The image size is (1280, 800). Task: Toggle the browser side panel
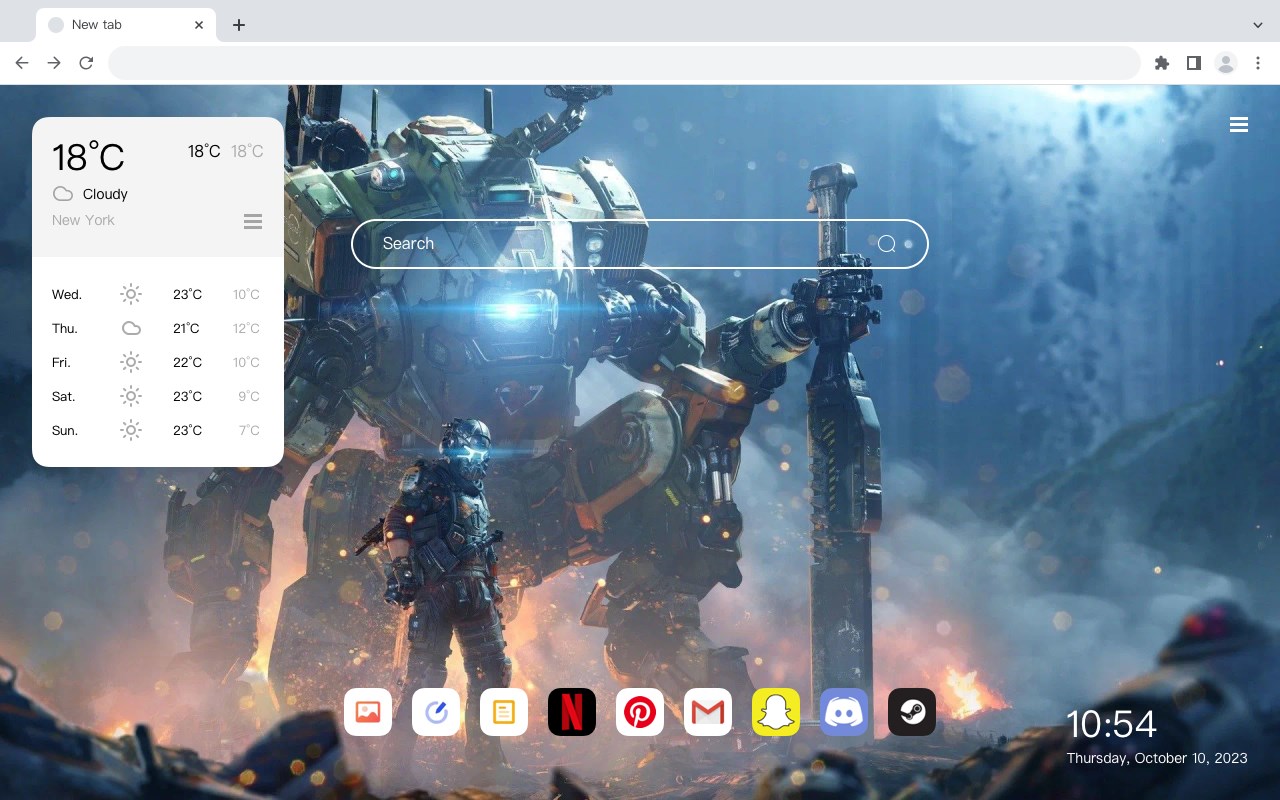[x=1193, y=63]
